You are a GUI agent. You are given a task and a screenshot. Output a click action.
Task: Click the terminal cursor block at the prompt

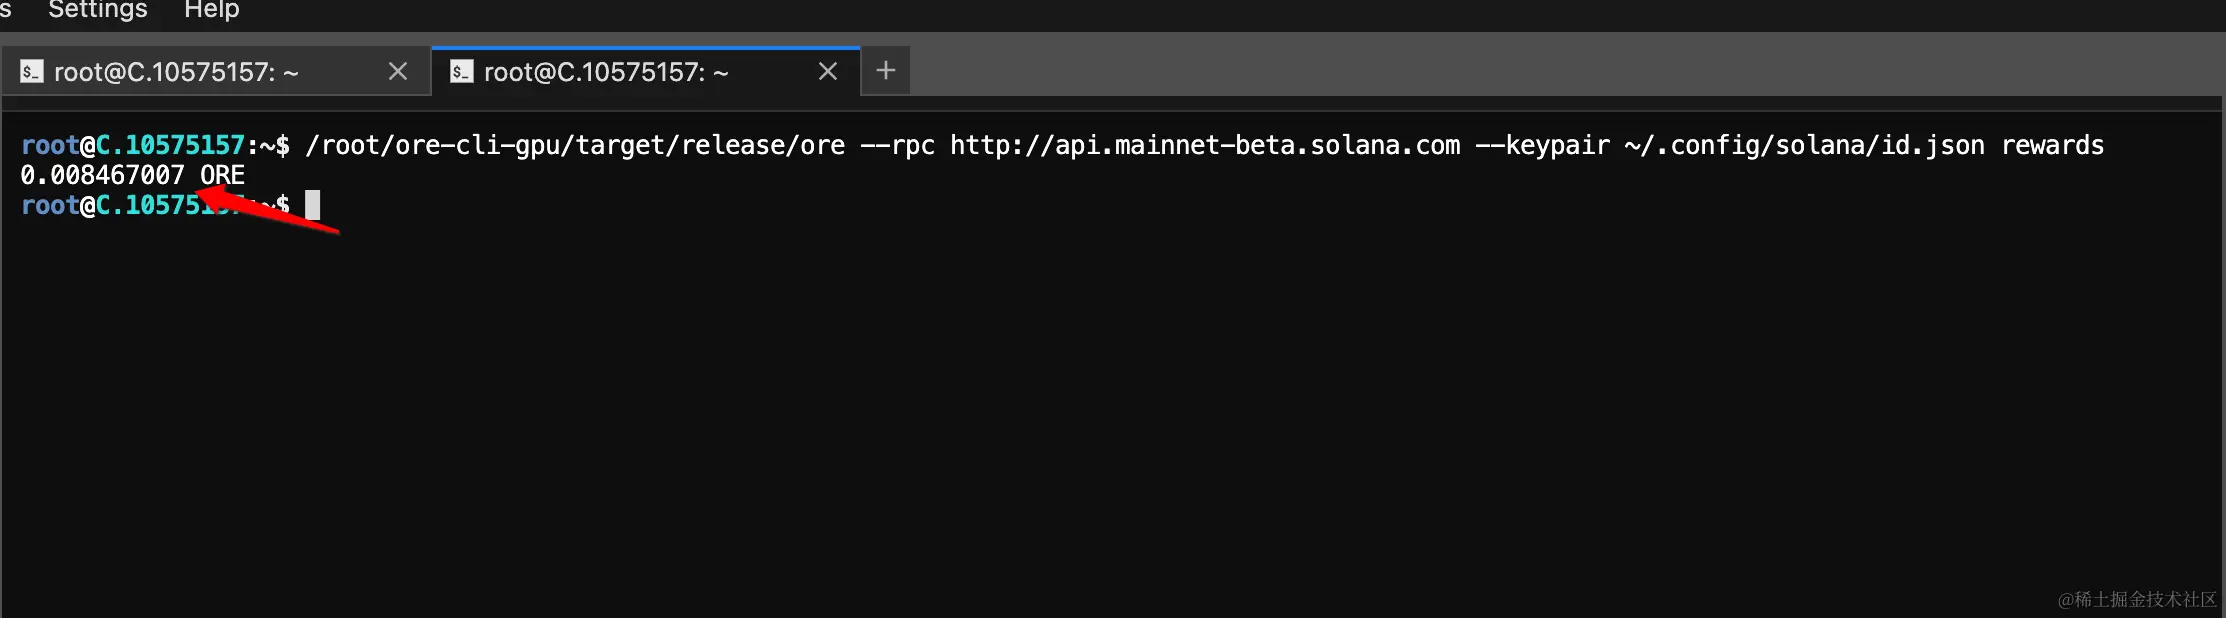point(313,205)
